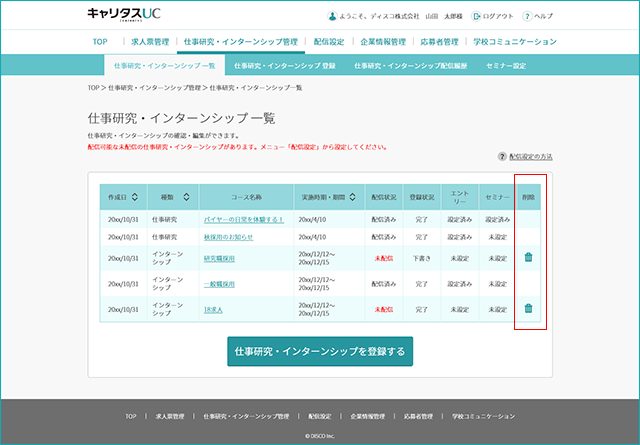Click footer 仕事研究・インターンシップ管理 link
This screenshot has width=640, height=445.
(x=246, y=416)
